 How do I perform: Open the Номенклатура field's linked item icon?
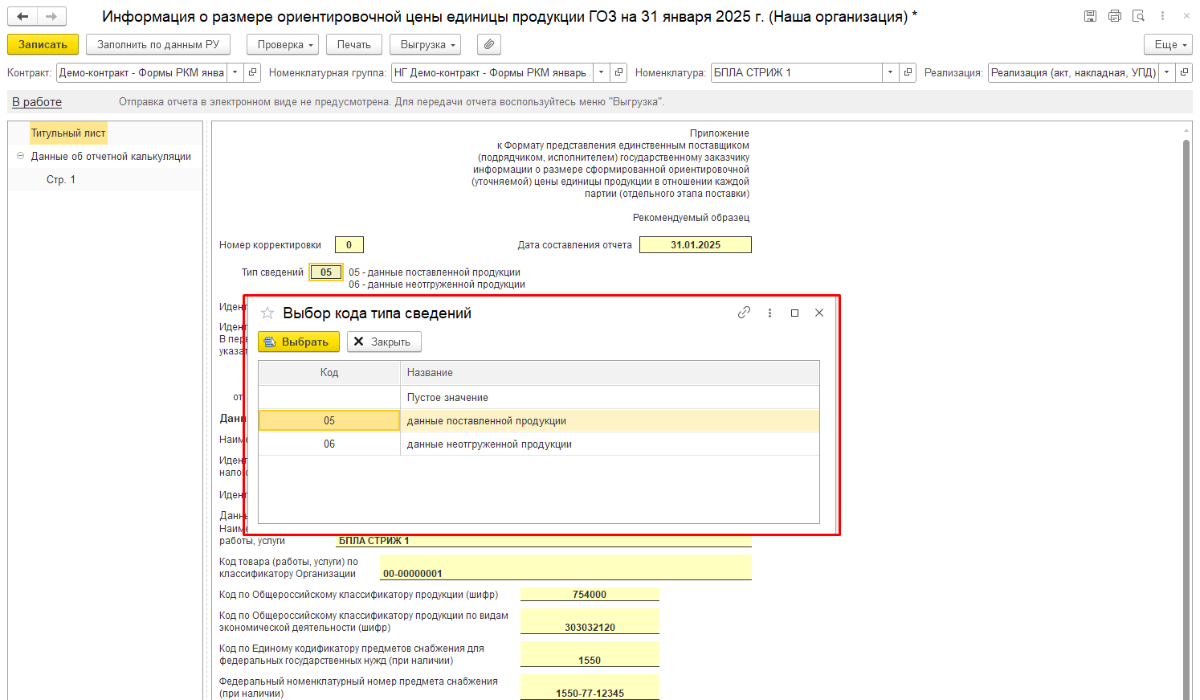(x=908, y=73)
